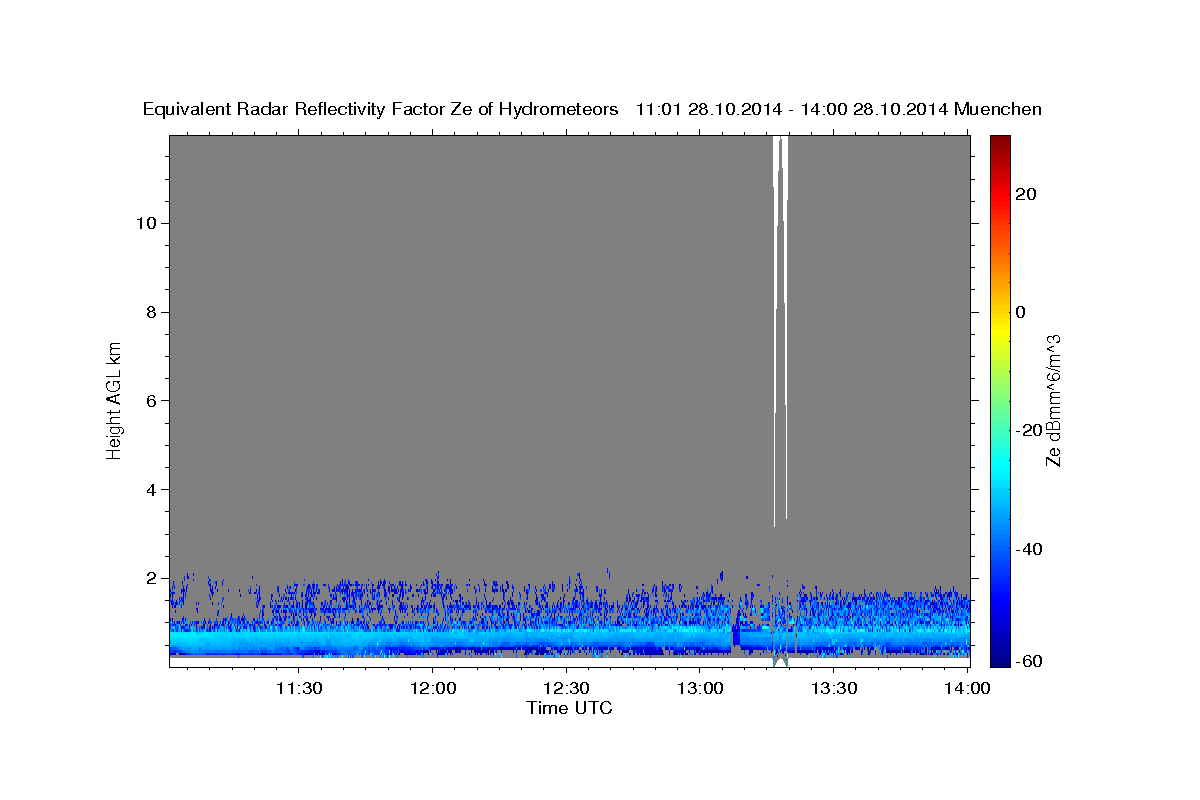Click the 11:30 time tick label
The height and width of the screenshot is (800, 1200).
[298, 688]
